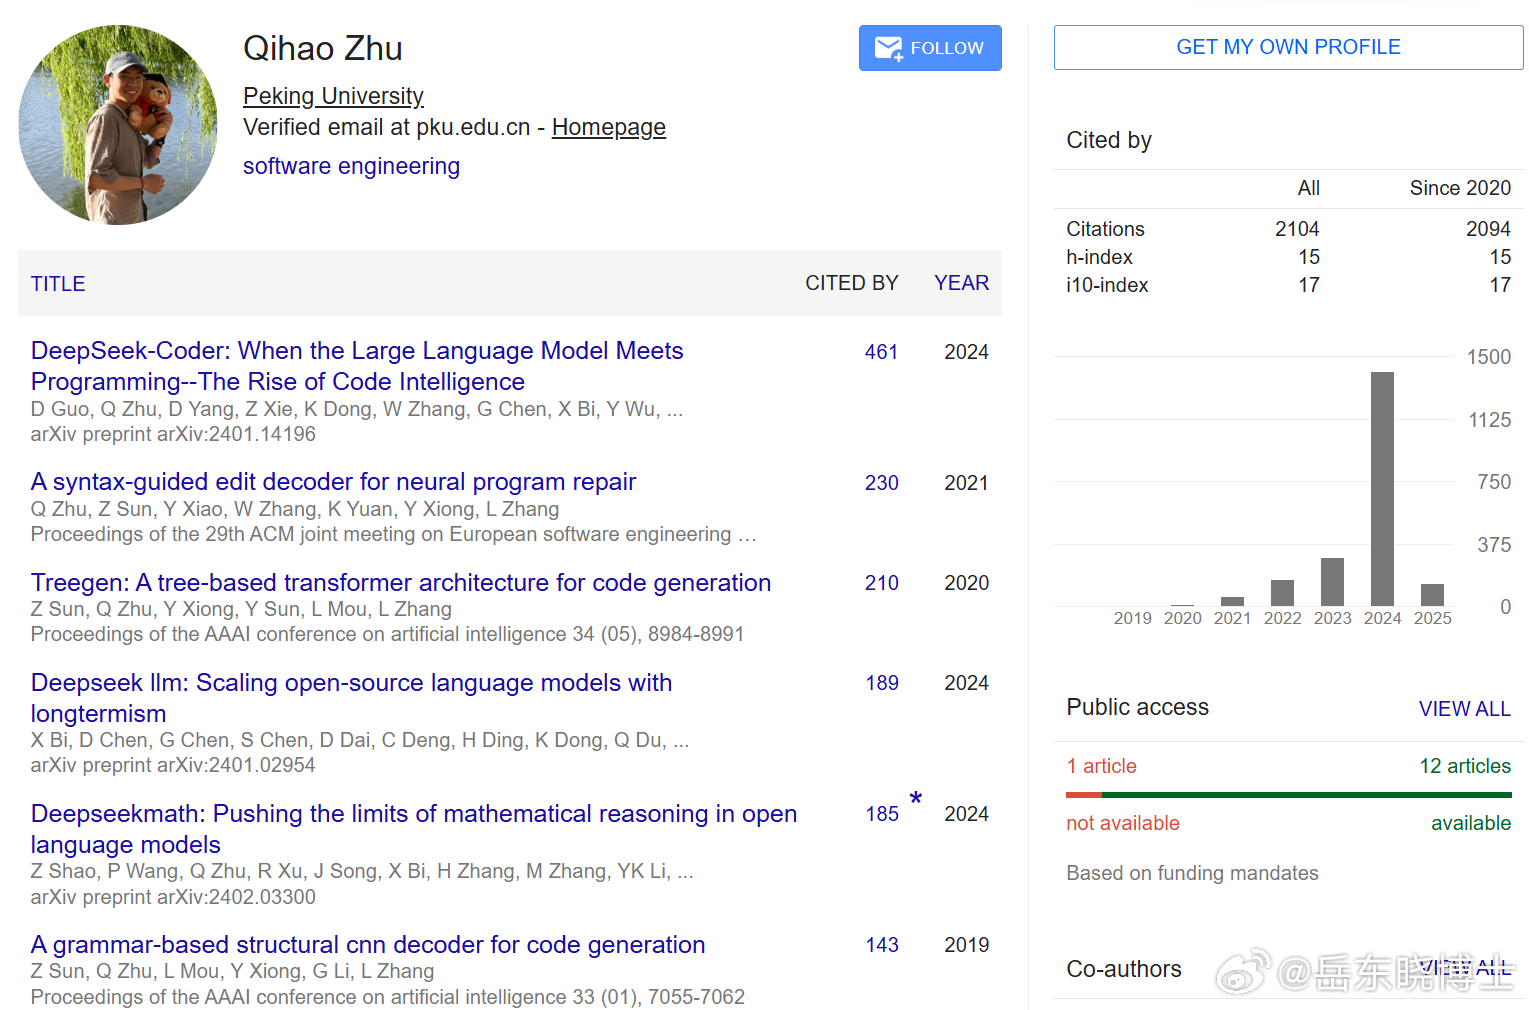
Task: Sort publications by TITLE column
Action: click(58, 284)
